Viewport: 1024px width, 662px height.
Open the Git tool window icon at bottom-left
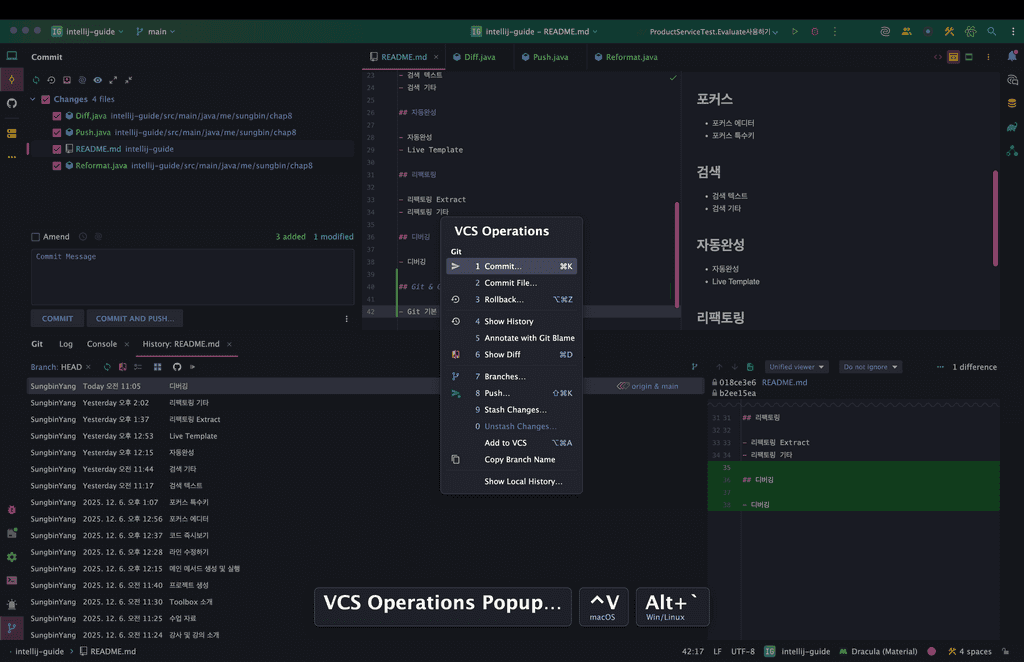12,629
